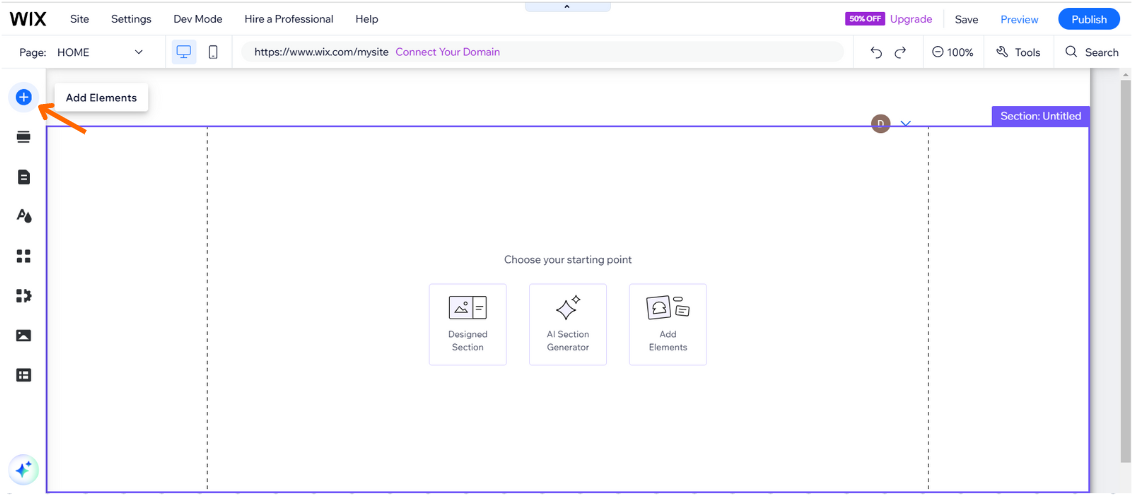Open the Search tool
Viewport: 1137px width, 497px height.
pyautogui.click(x=1091, y=52)
